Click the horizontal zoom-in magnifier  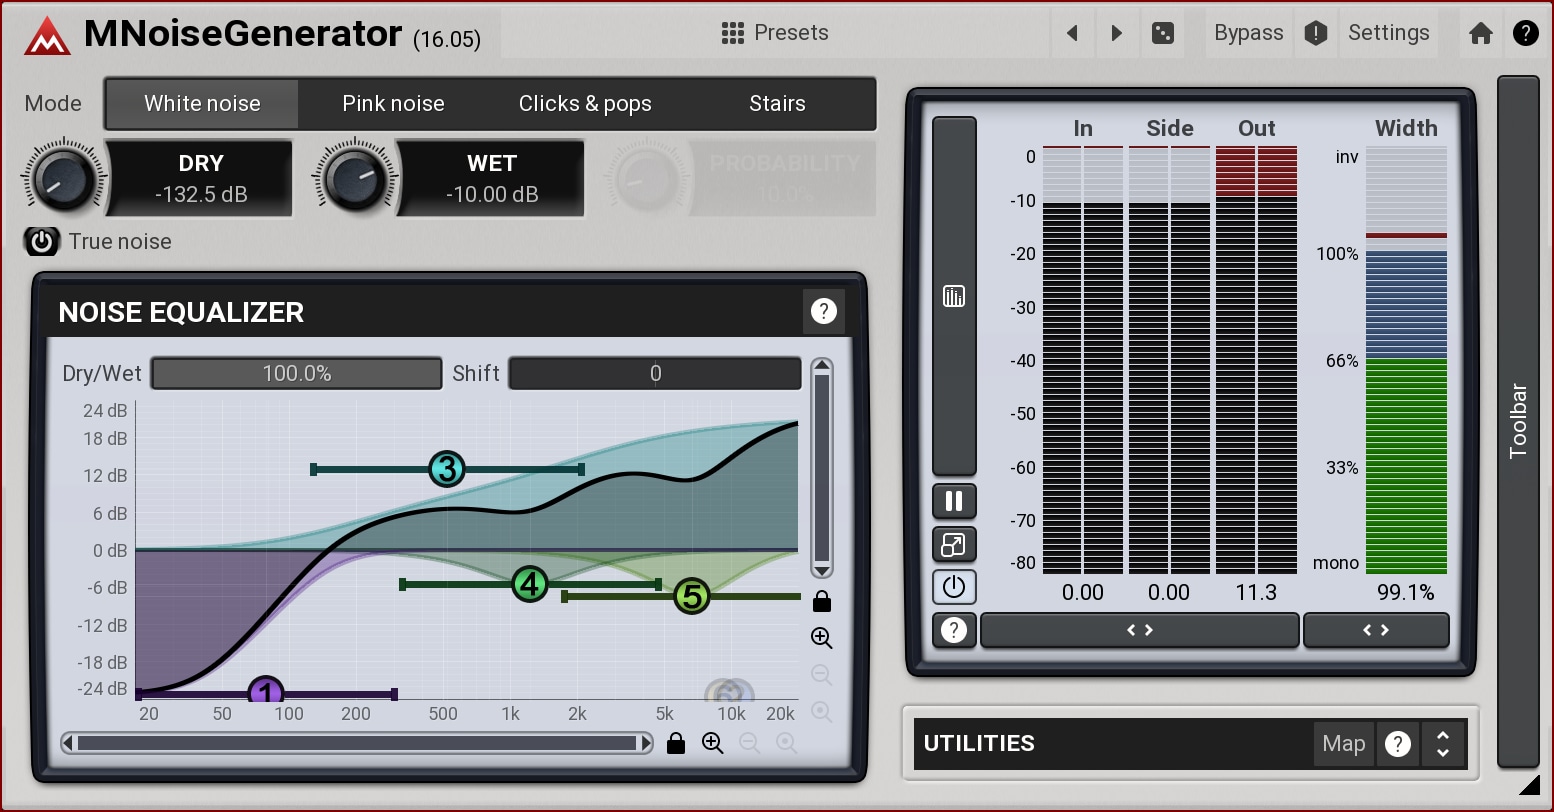click(x=713, y=743)
